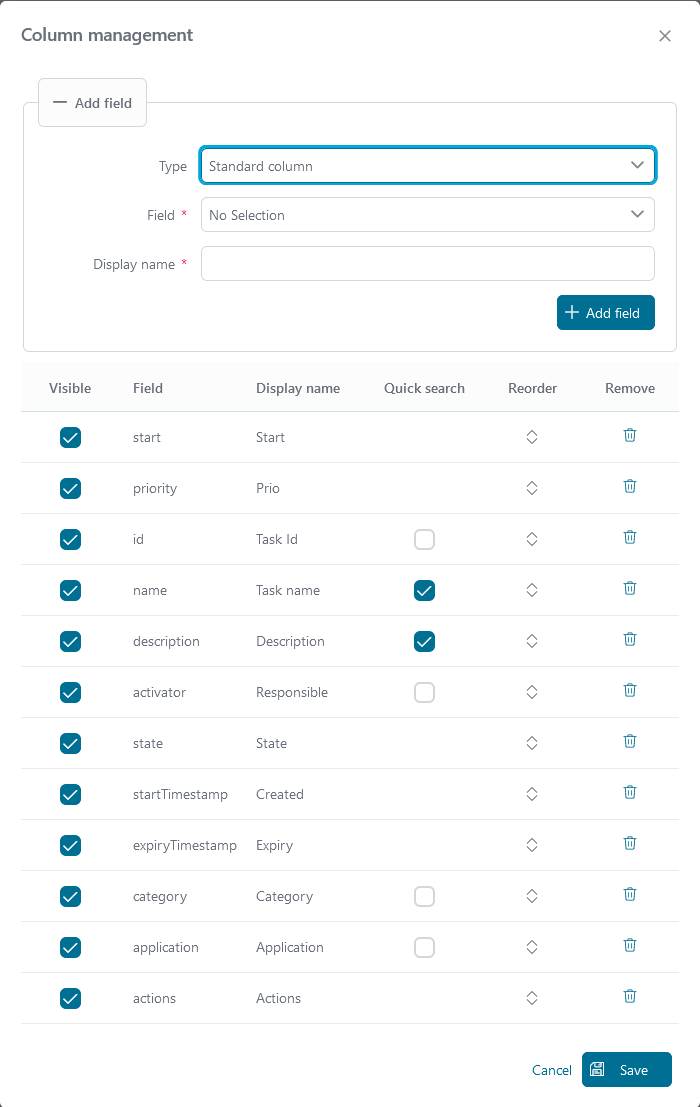The height and width of the screenshot is (1107, 700).
Task: Click the Visible column header
Action: [x=70, y=388]
